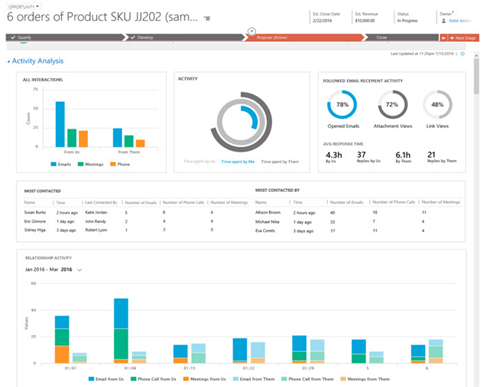Toggle Emails legend in All Interactions chart
The width and height of the screenshot is (481, 387).
click(61, 164)
